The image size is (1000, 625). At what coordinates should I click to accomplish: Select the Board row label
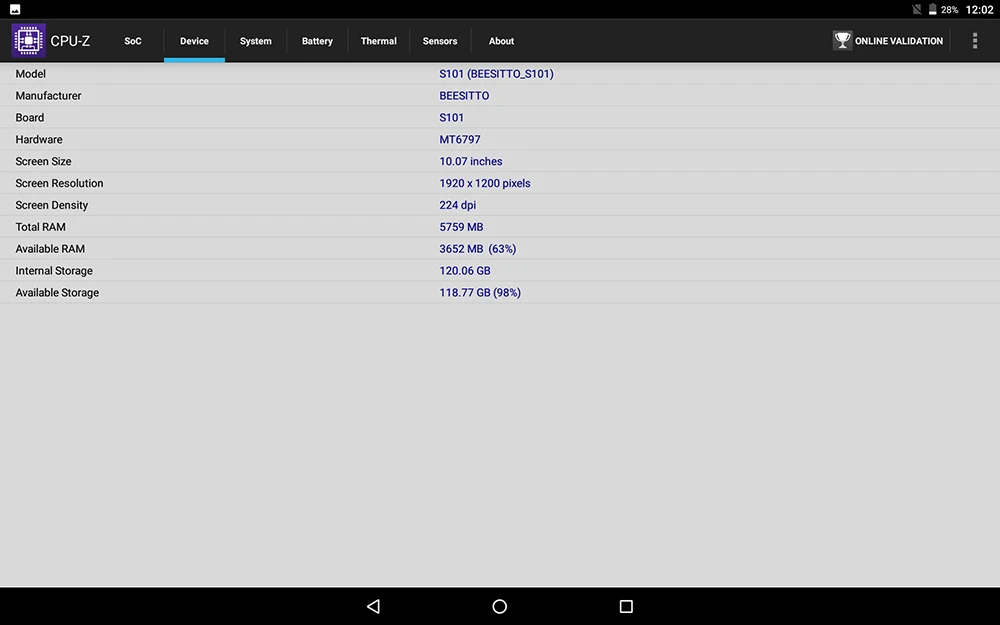pyautogui.click(x=30, y=117)
